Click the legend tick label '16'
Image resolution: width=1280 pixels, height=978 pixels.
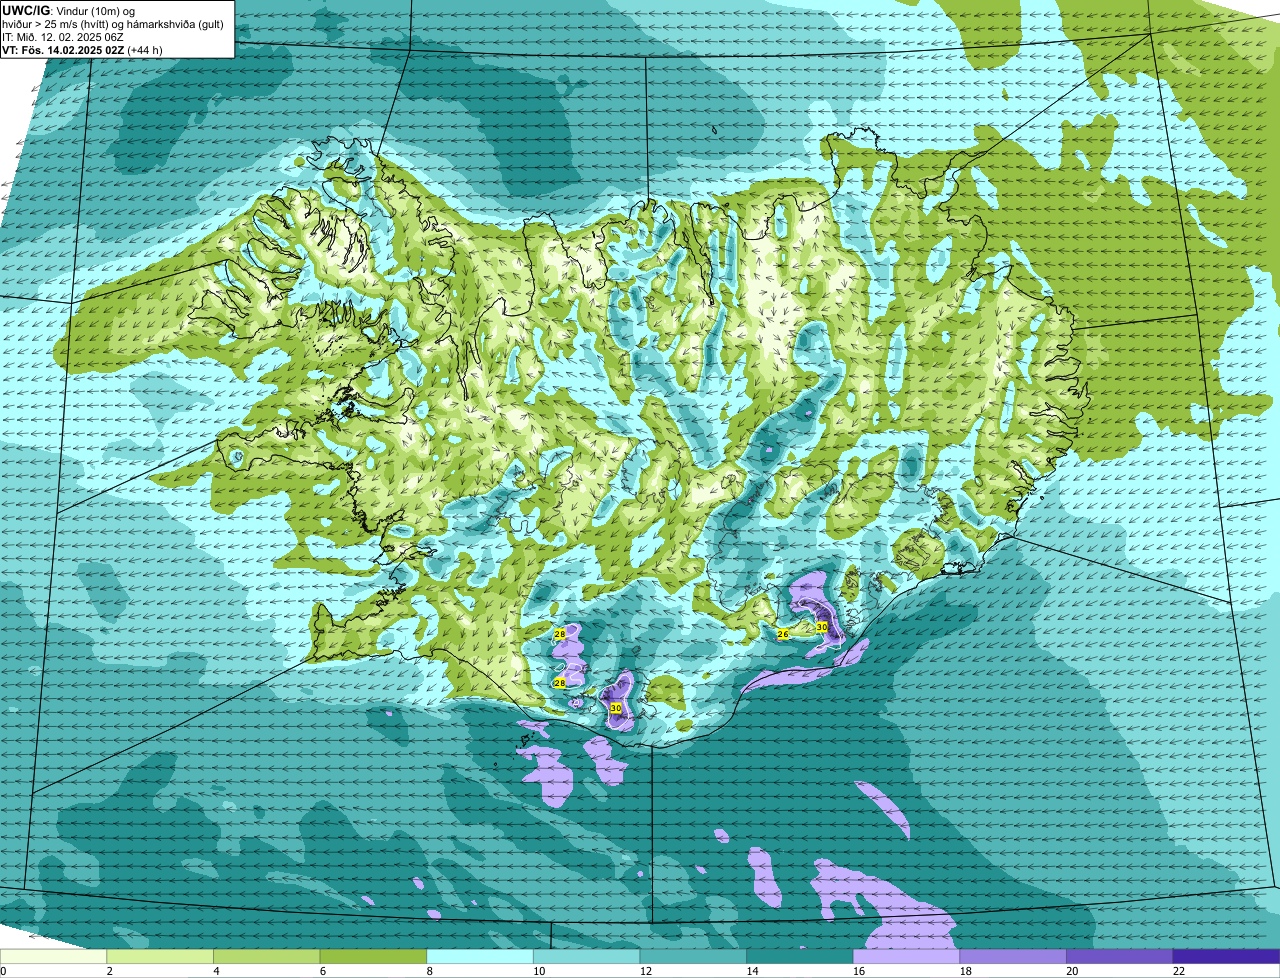click(x=859, y=971)
